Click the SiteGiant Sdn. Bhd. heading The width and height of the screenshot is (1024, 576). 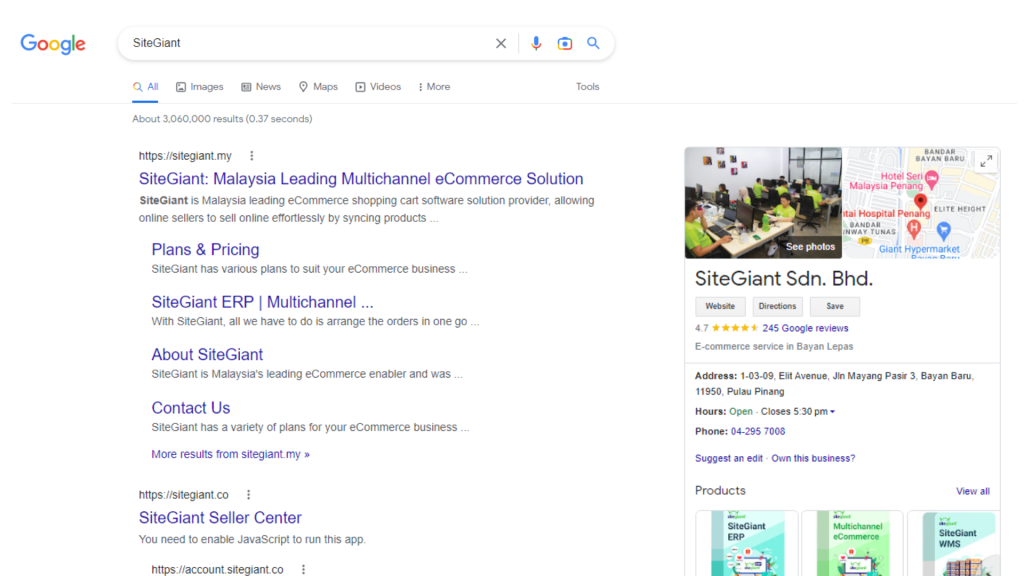(x=784, y=279)
